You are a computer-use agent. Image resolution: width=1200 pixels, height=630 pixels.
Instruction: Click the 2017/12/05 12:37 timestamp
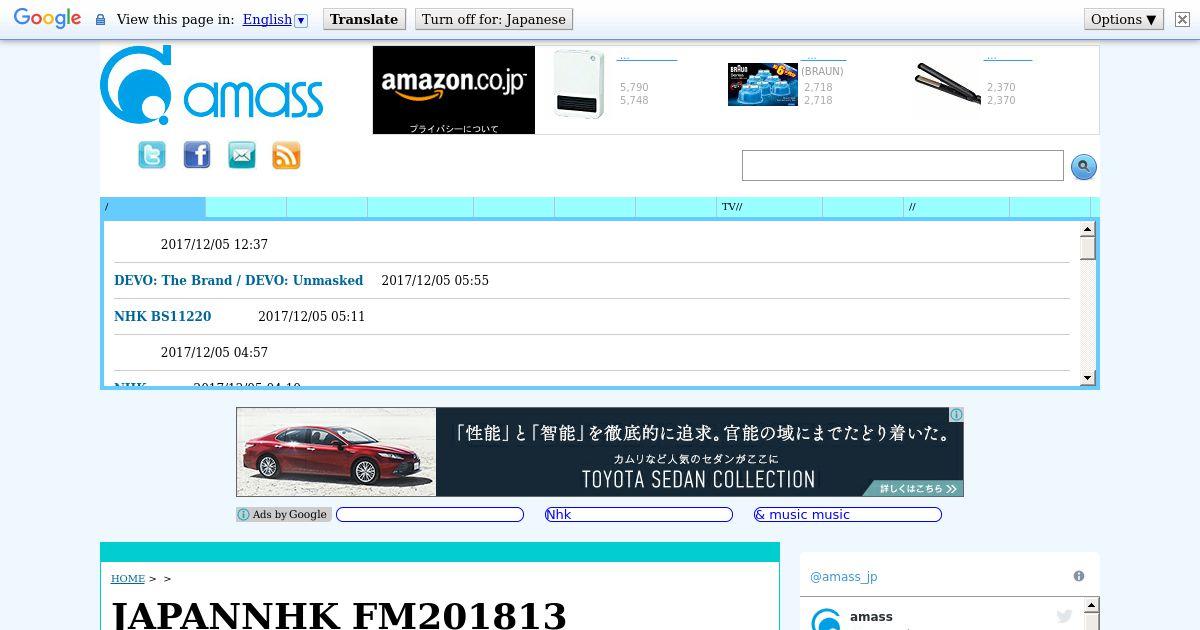tap(214, 244)
